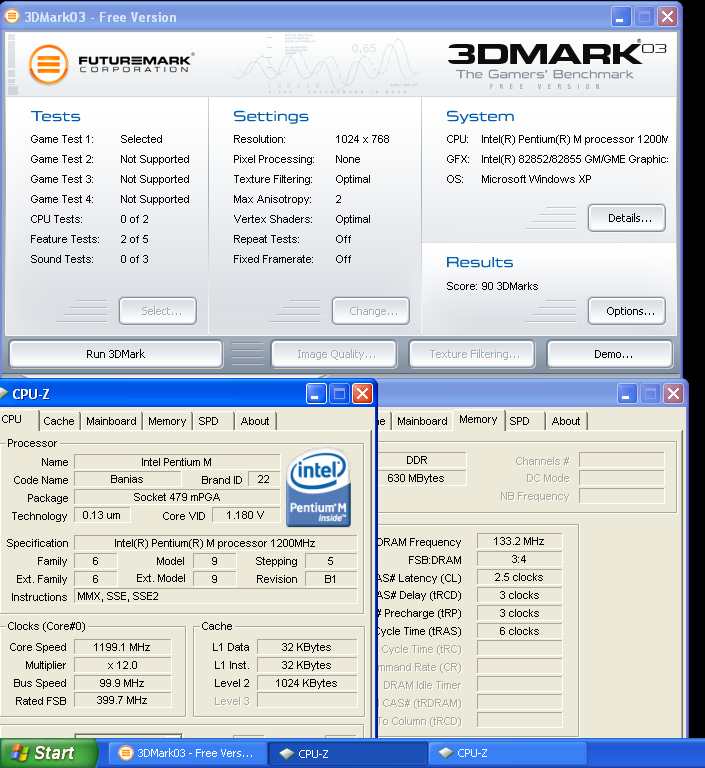This screenshot has width=705, height=768.
Task: Click the Package field 'Socket 479 mPGA'
Action: (x=177, y=498)
